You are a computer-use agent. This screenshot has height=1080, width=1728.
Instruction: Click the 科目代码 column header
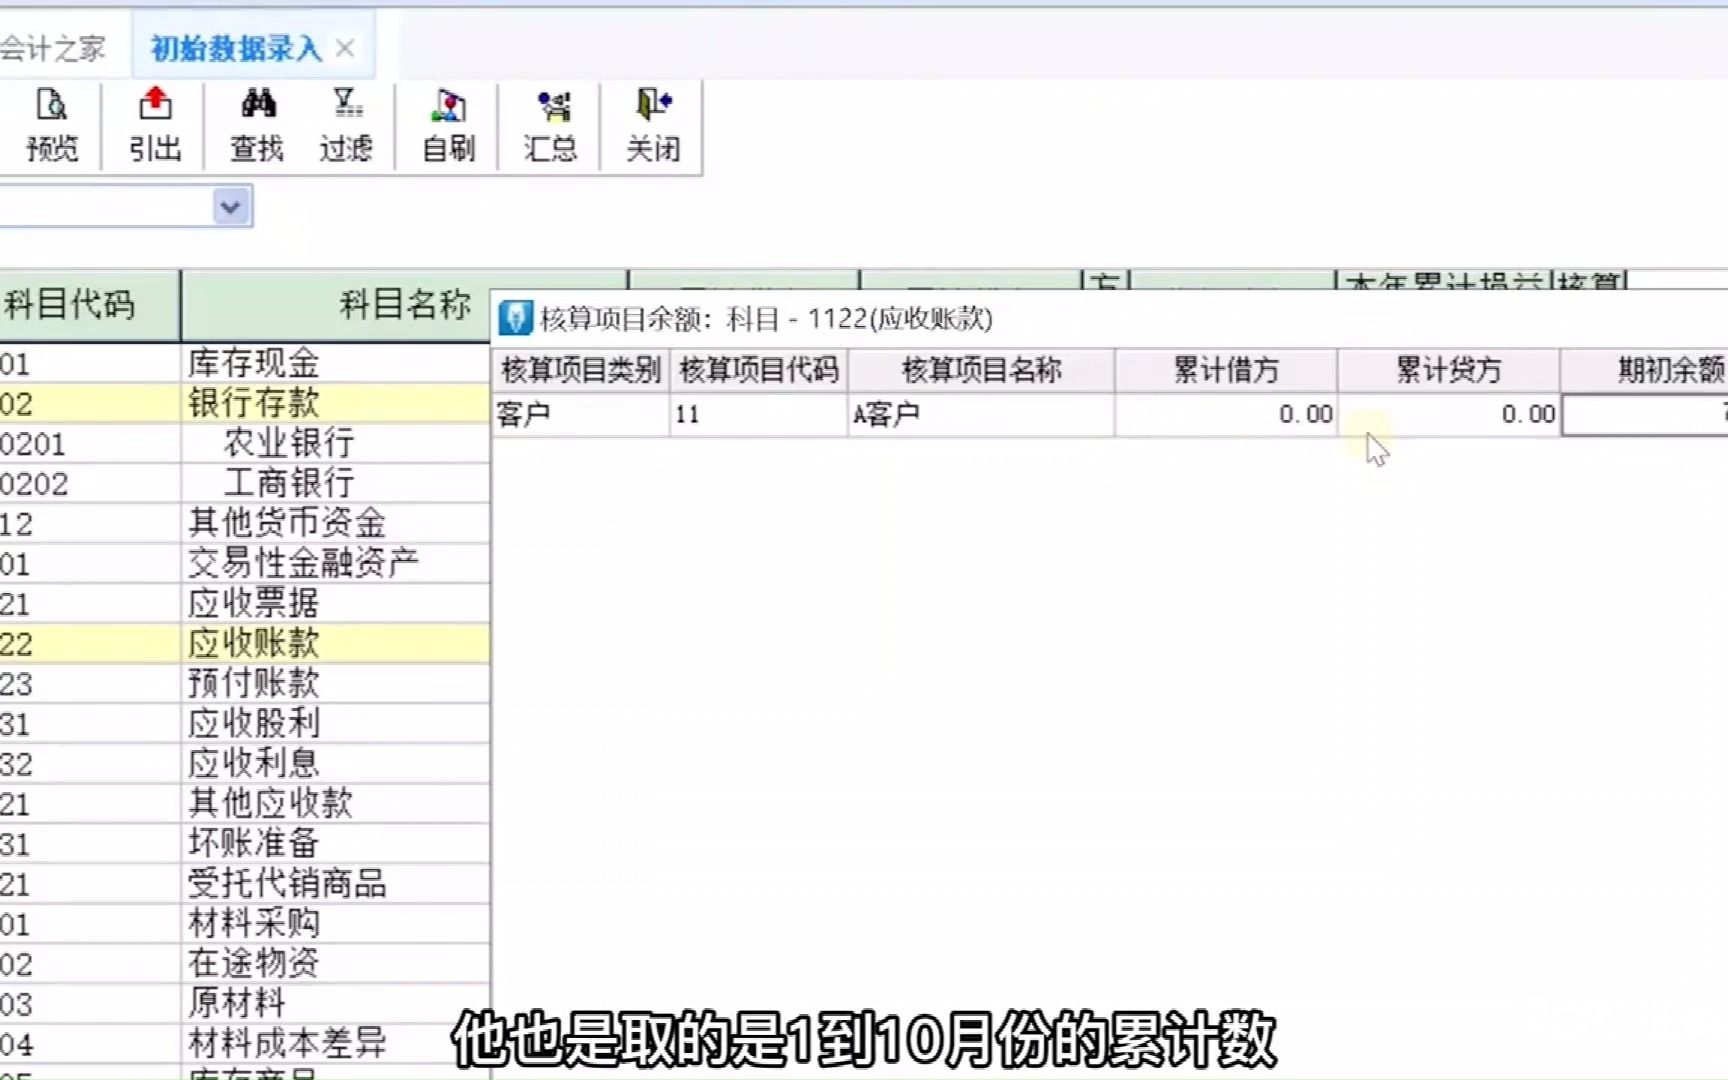89,304
